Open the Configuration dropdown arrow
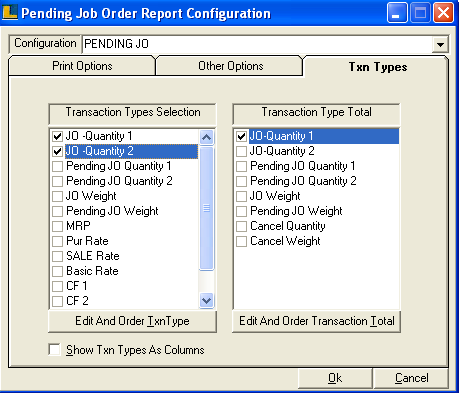 coord(440,44)
